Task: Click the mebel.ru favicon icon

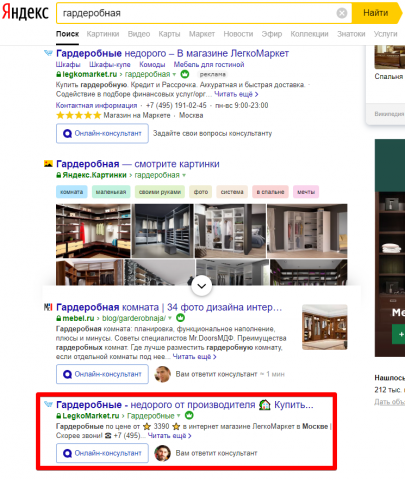Action: click(48, 307)
